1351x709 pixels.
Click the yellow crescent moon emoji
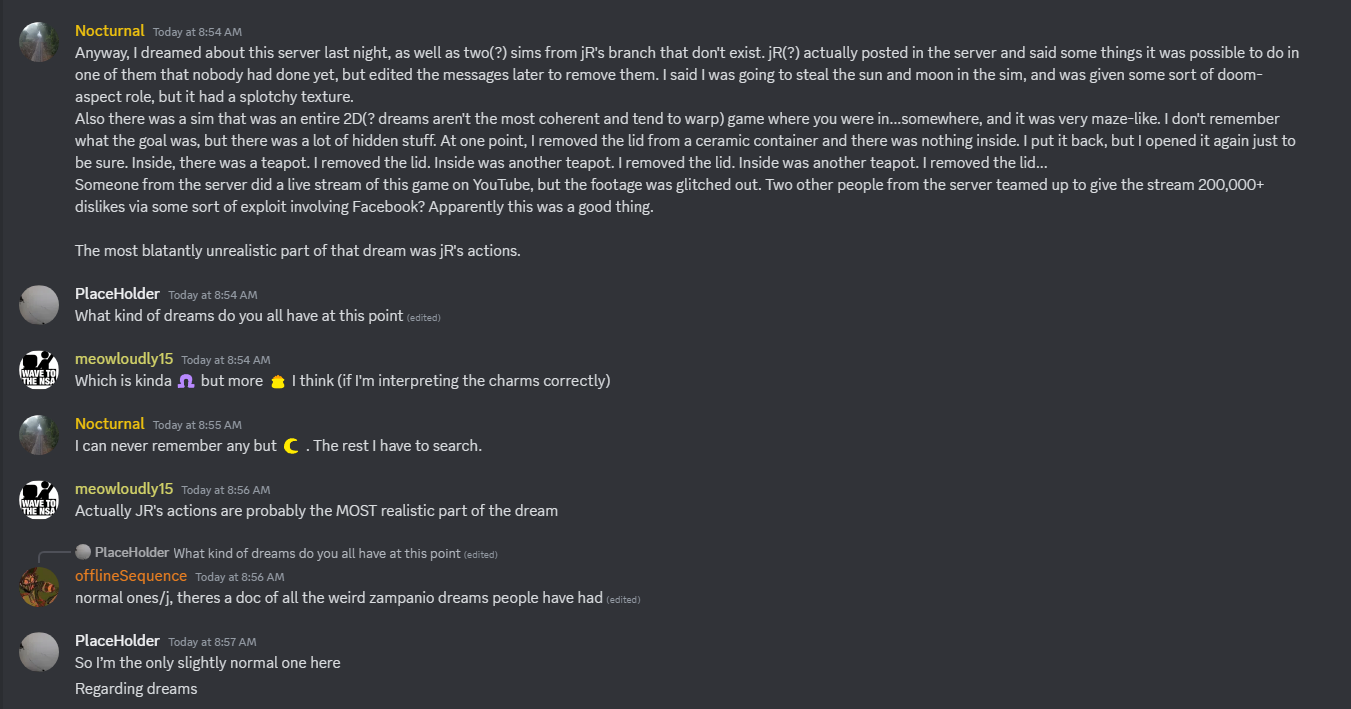291,446
